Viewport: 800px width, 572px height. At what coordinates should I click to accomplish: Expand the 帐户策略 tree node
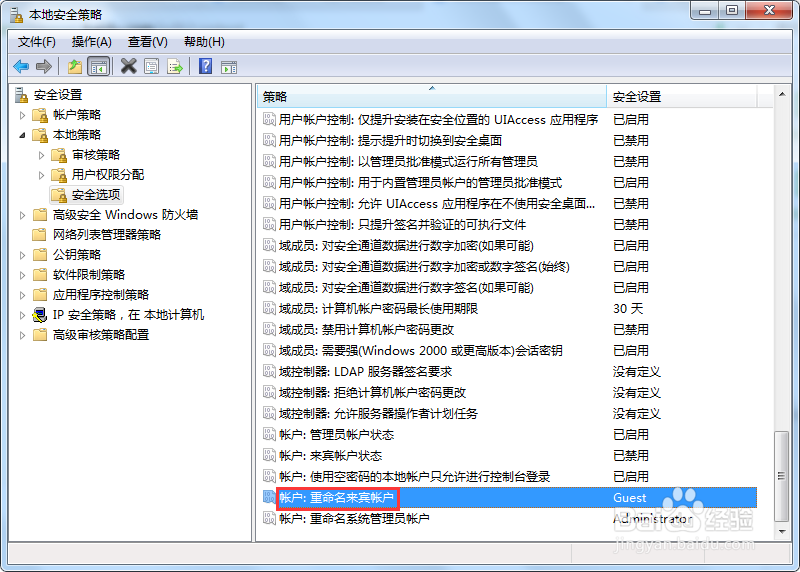[x=22, y=115]
